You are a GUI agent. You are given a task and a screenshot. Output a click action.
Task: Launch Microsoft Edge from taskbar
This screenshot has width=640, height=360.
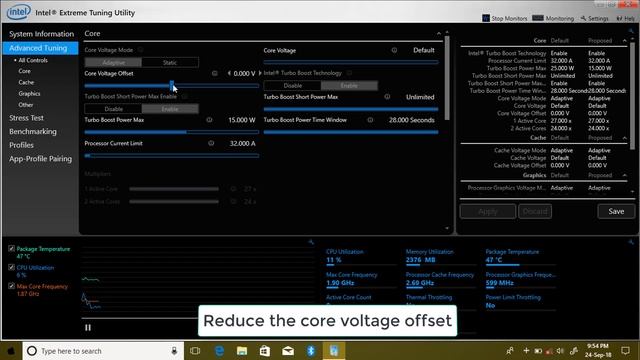pos(219,351)
